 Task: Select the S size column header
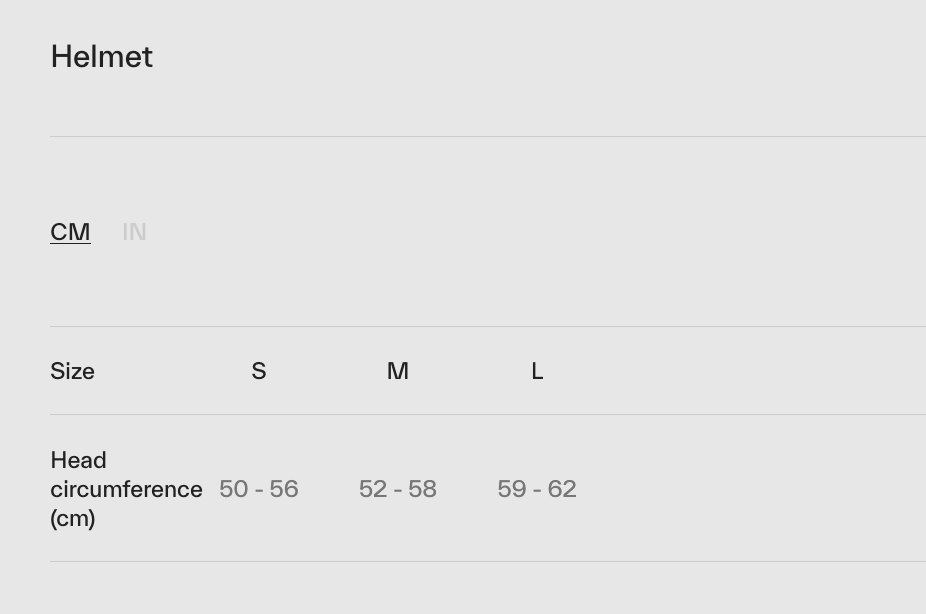(x=259, y=371)
